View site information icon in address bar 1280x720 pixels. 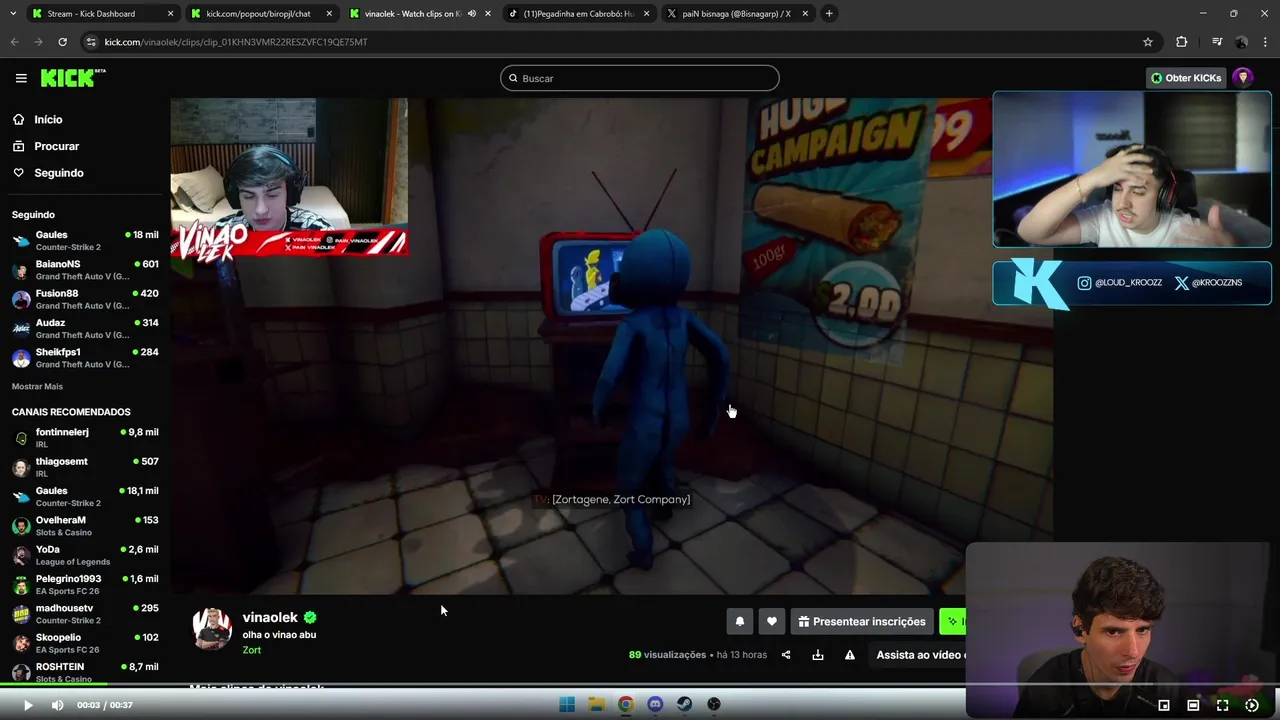tap(91, 42)
